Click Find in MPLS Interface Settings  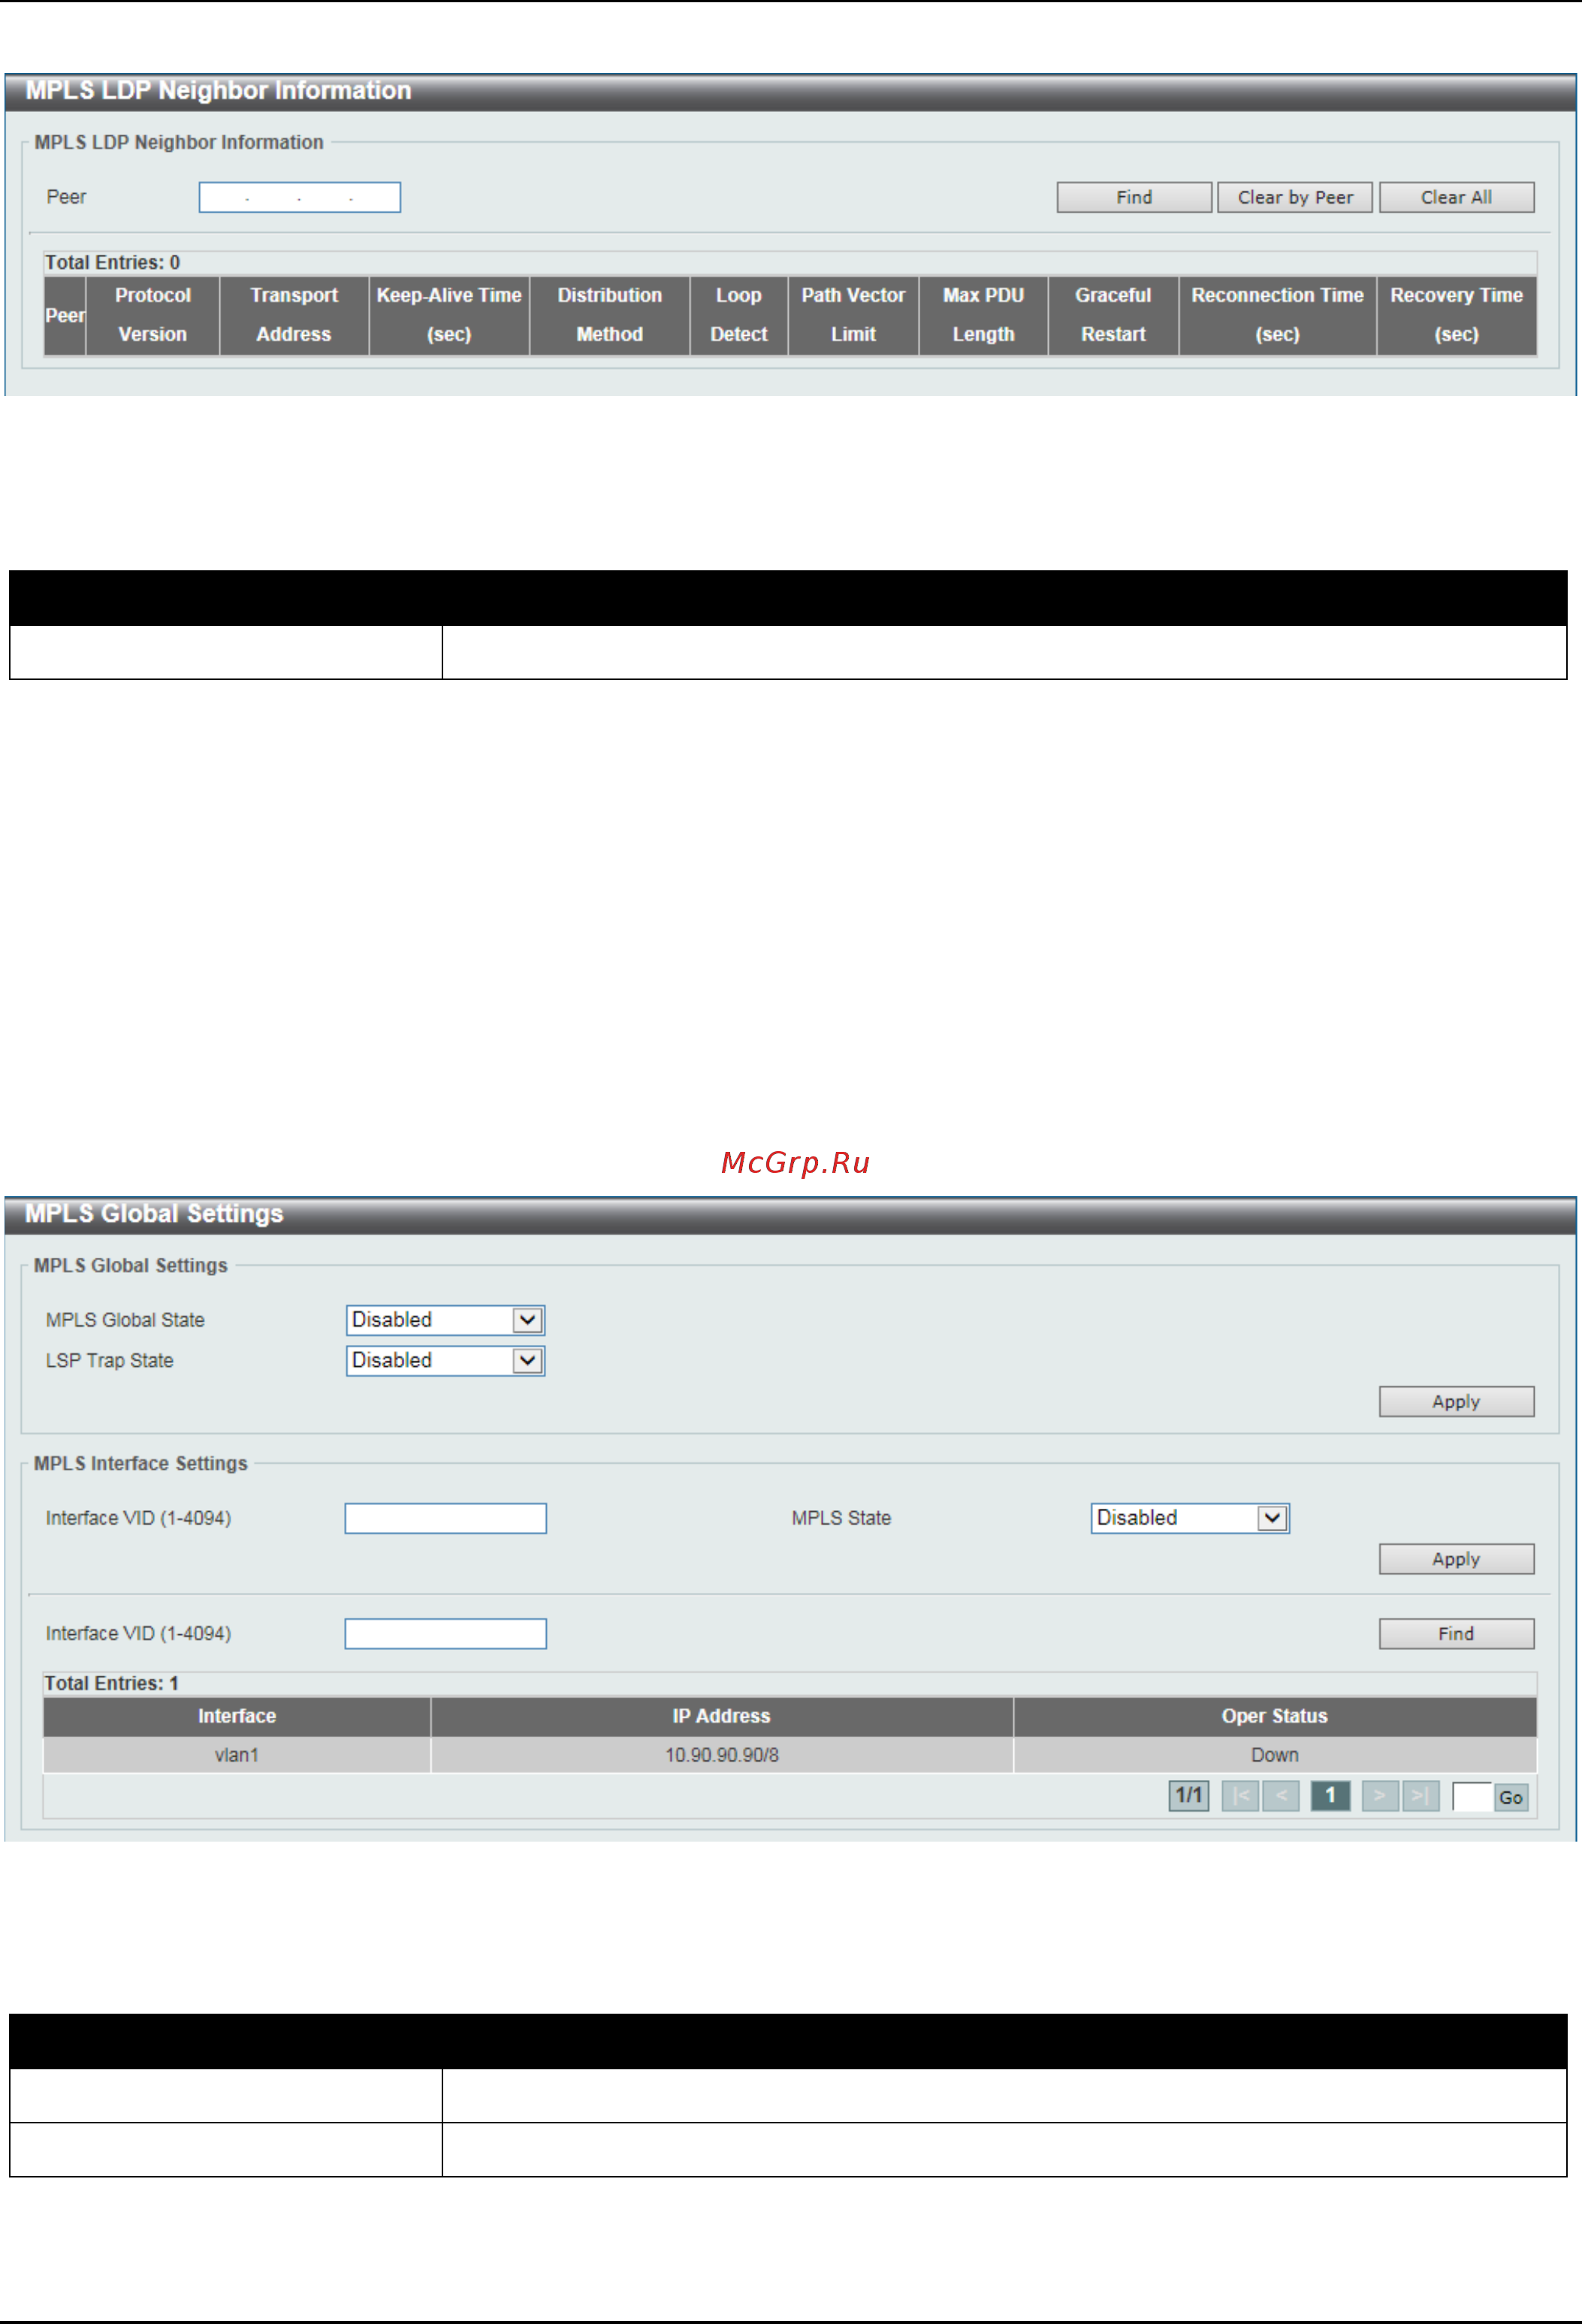pos(1456,1634)
